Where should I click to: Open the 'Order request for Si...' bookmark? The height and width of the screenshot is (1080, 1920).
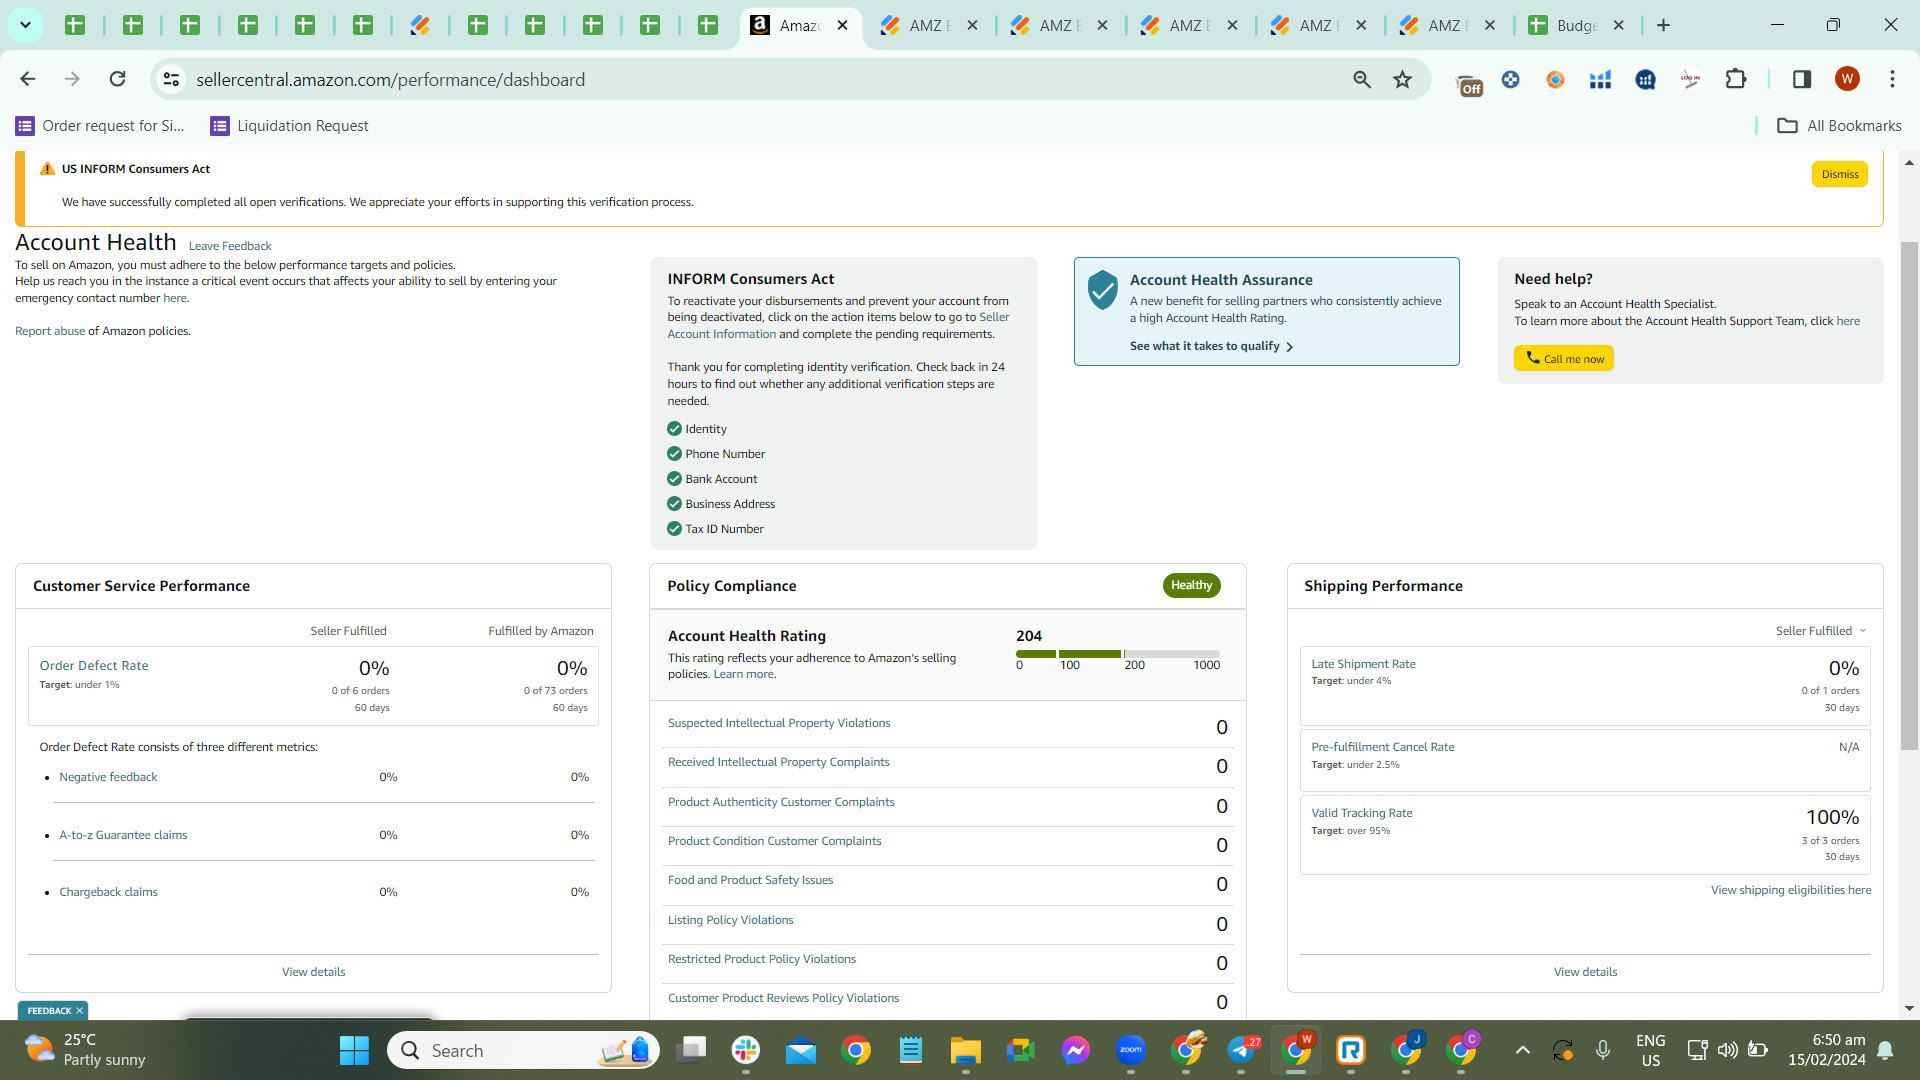click(x=100, y=126)
